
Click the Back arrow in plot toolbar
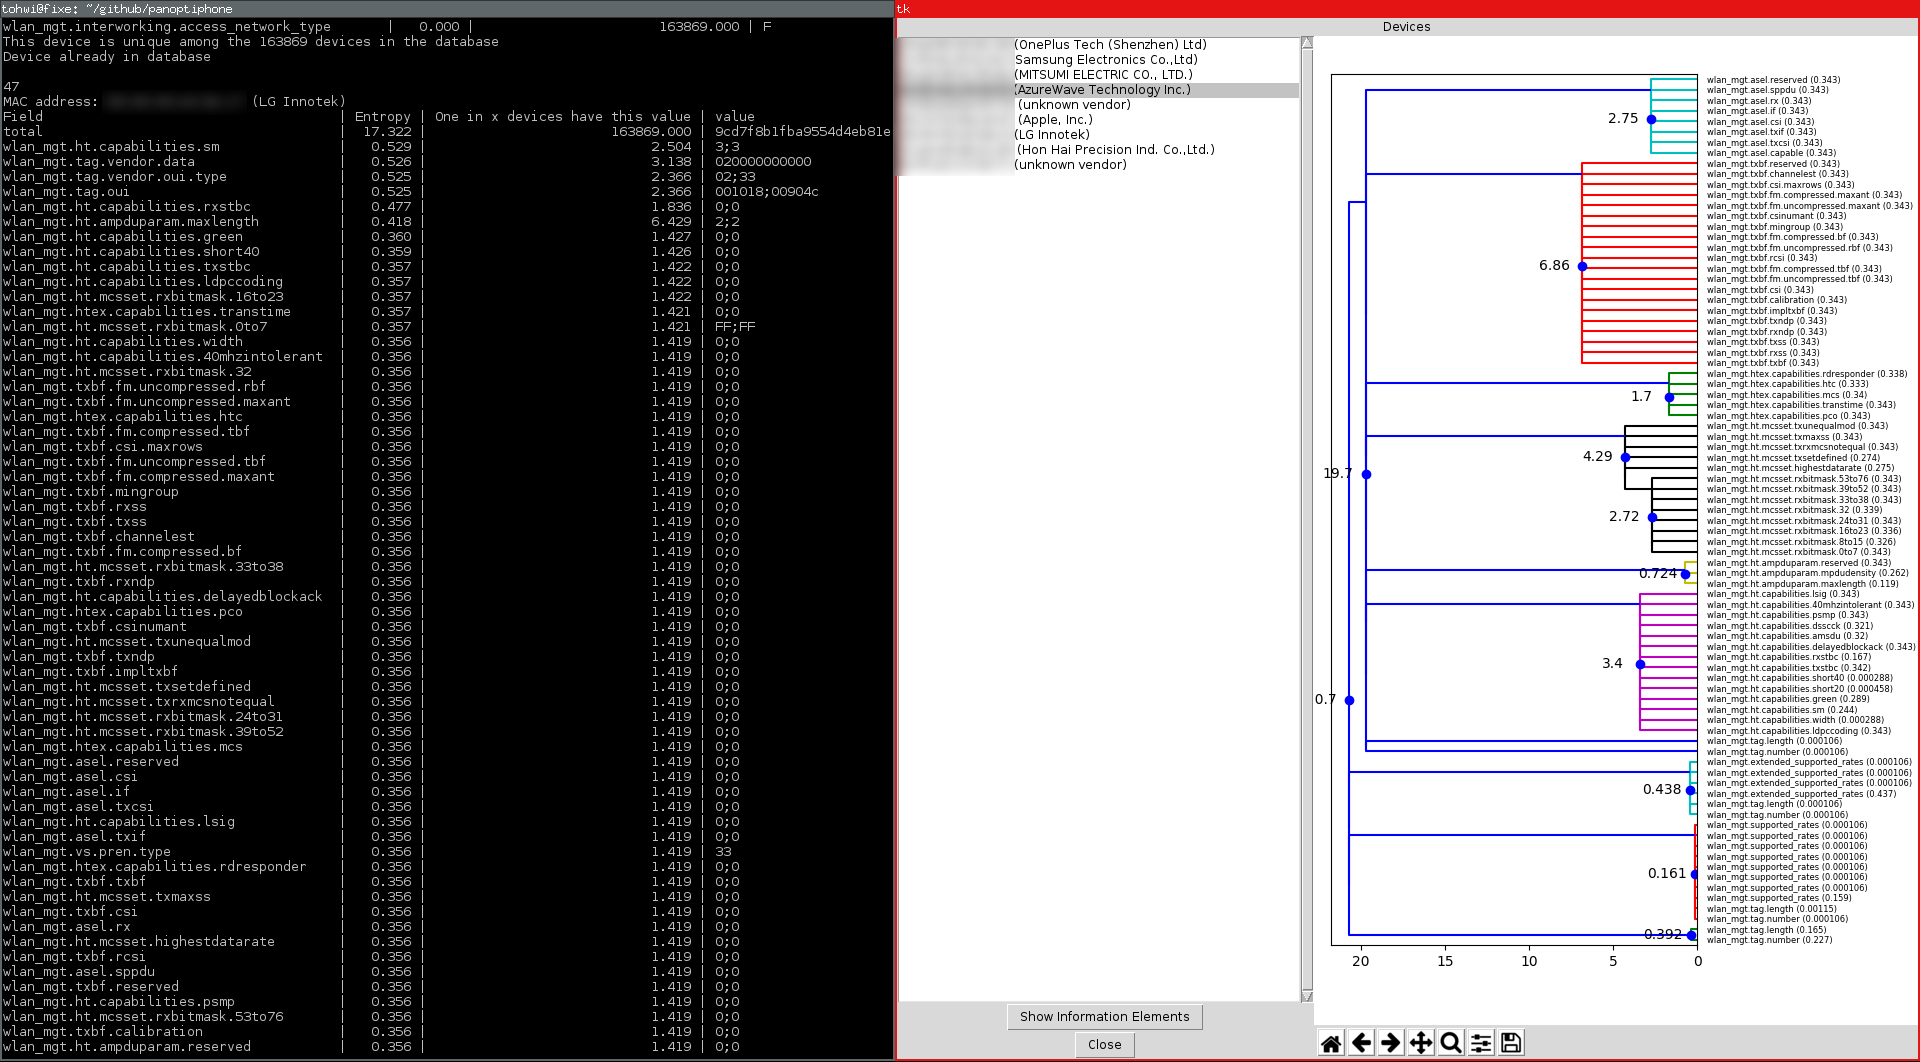[1361, 1043]
